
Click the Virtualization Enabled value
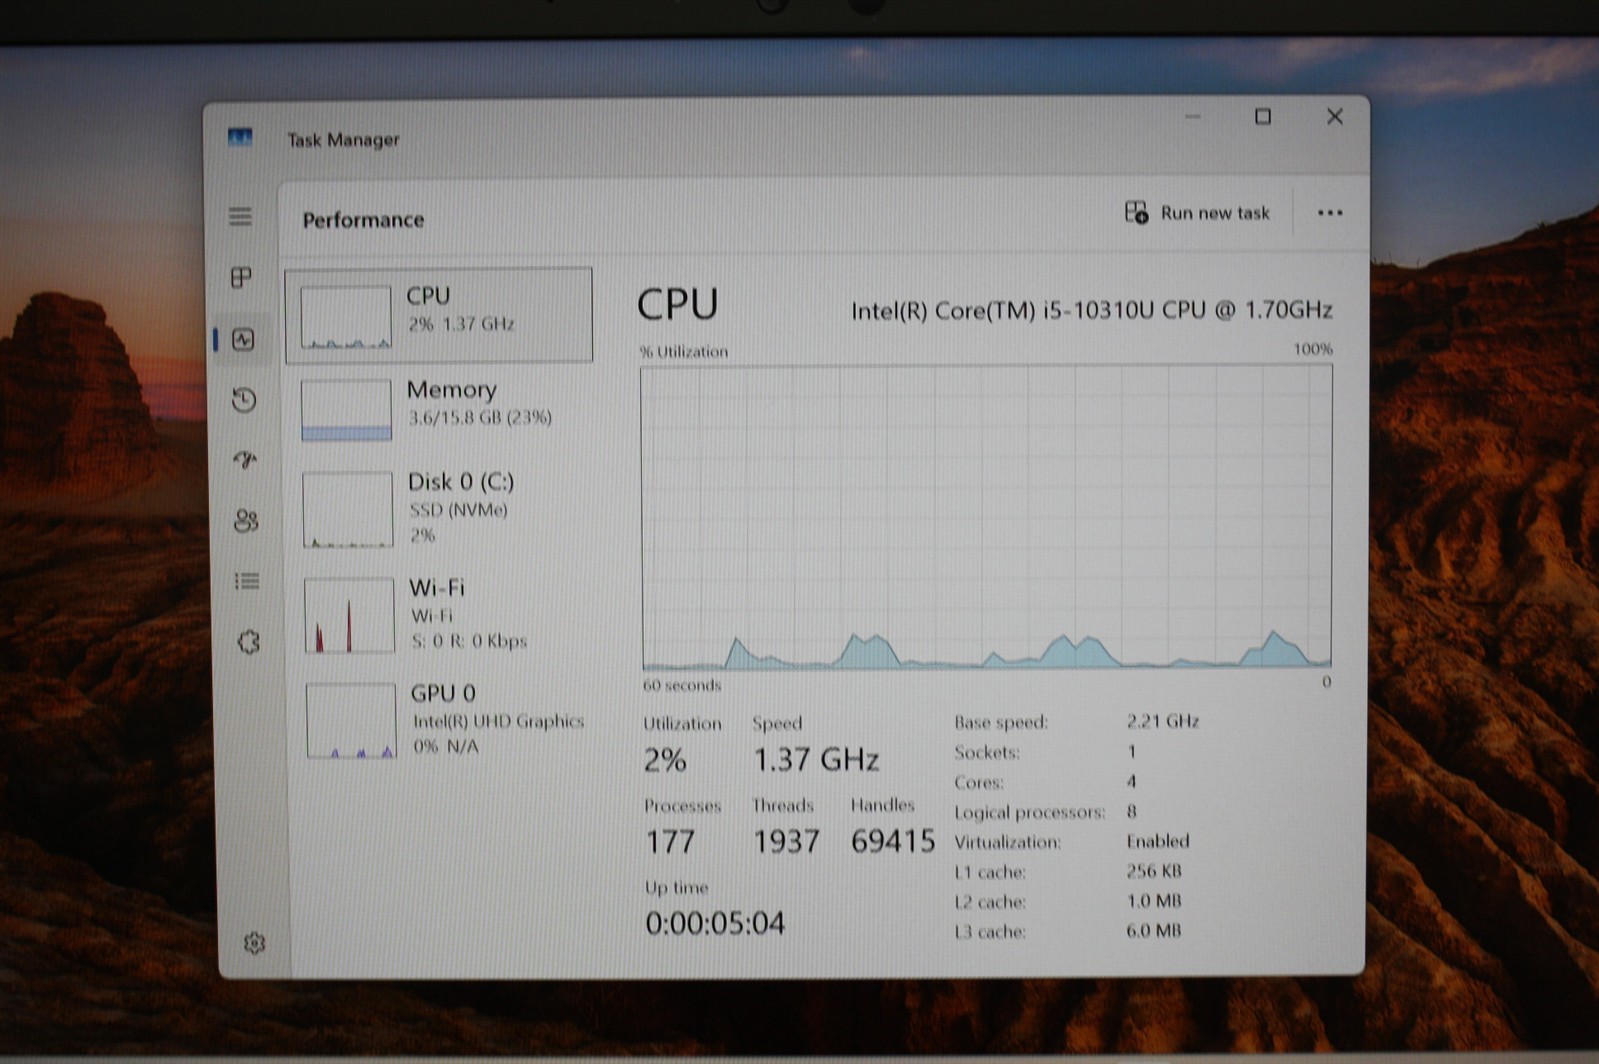(1158, 841)
